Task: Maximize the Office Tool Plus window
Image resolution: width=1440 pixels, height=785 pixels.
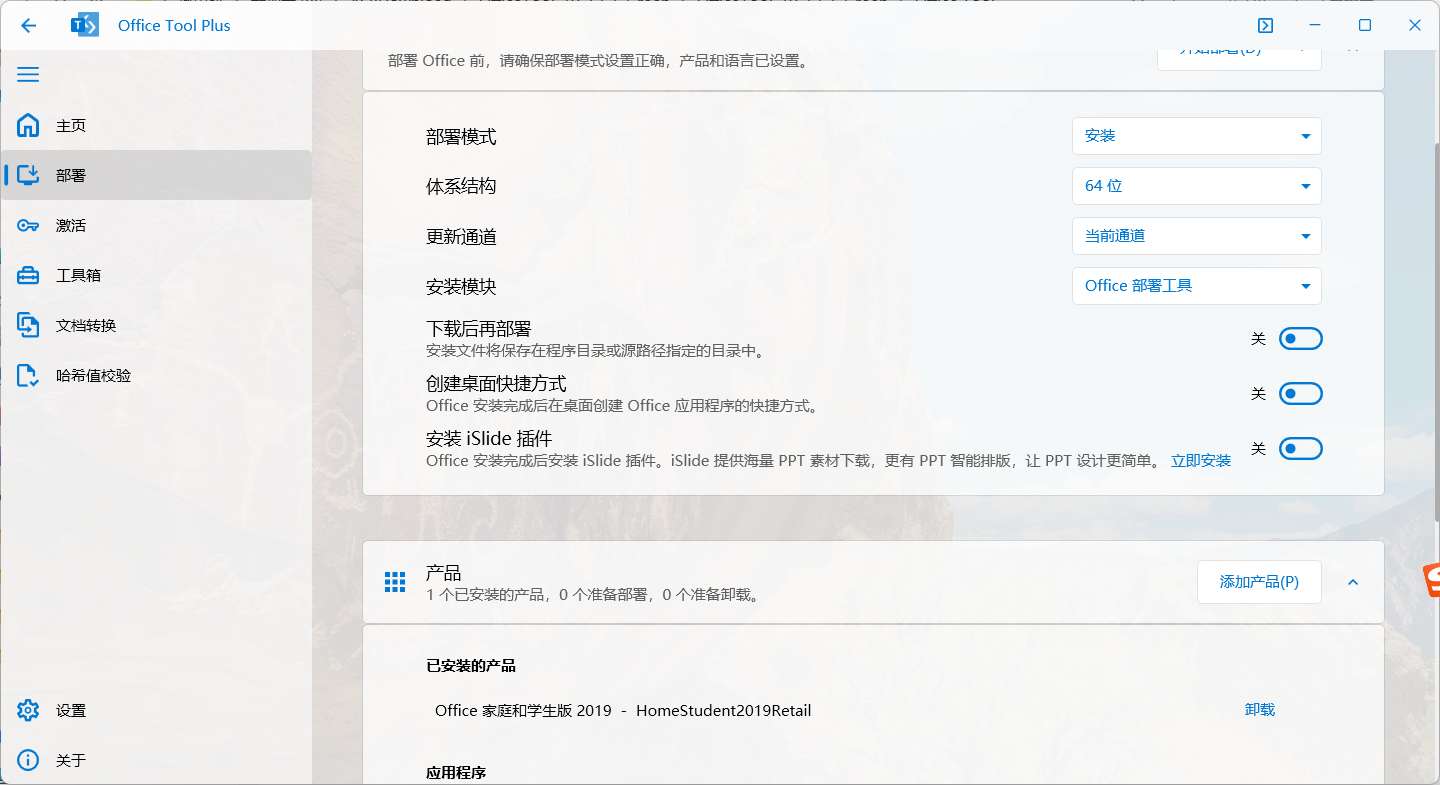Action: (1365, 25)
